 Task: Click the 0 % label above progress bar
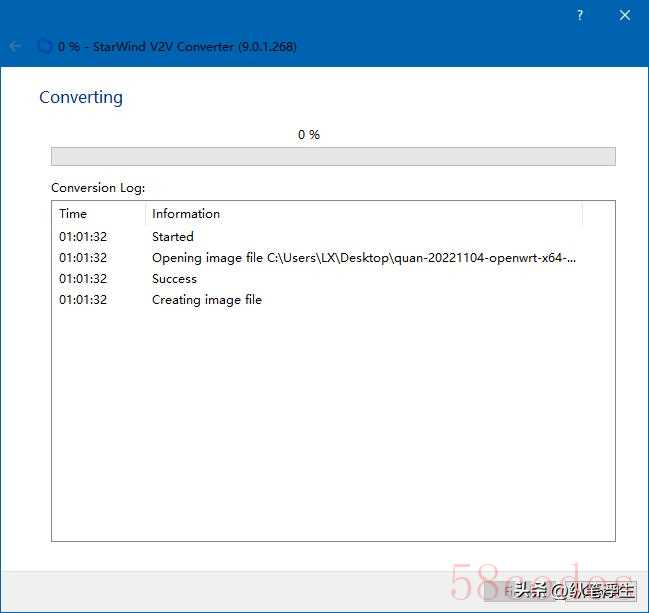point(309,134)
